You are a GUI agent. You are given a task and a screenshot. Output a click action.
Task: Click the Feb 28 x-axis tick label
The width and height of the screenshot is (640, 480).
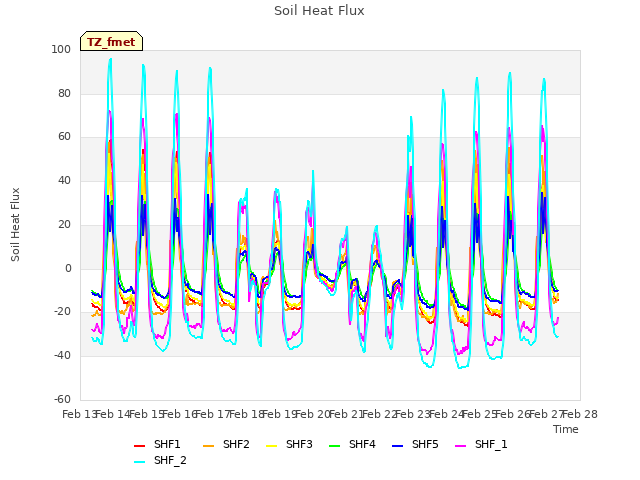580,414
